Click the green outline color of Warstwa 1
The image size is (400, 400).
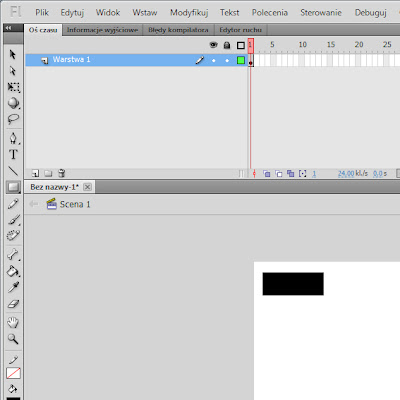point(241,60)
